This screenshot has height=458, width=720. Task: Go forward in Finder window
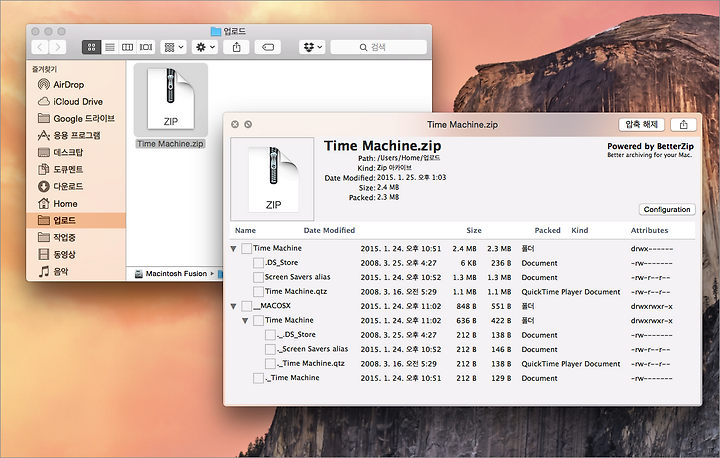coord(57,47)
